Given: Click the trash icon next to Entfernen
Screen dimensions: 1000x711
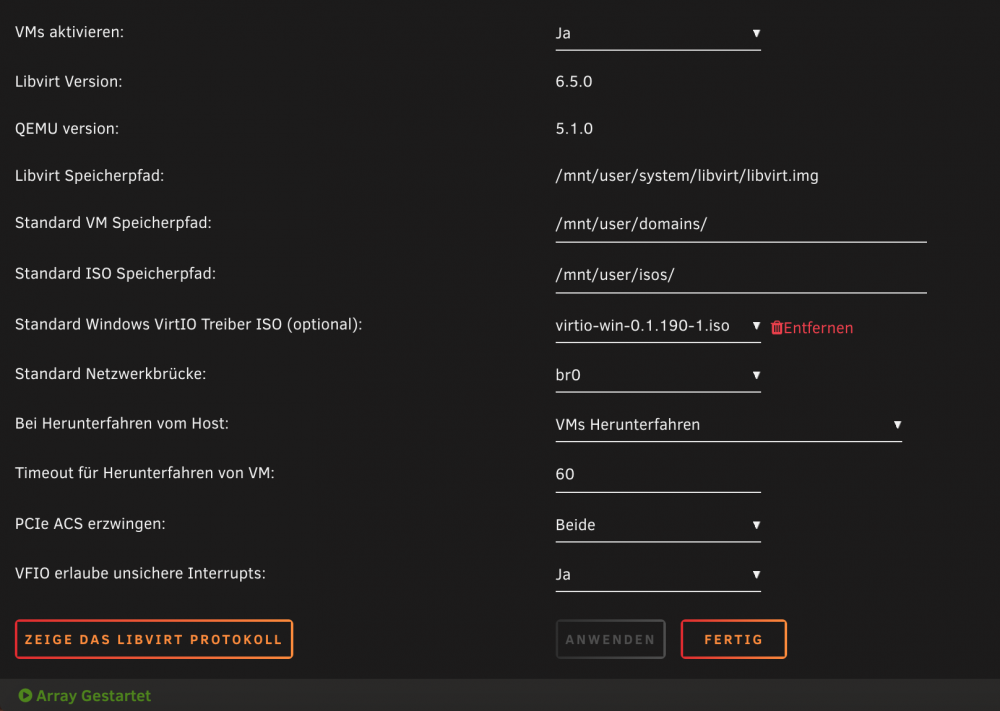Looking at the screenshot, I should pyautogui.click(x=776, y=328).
